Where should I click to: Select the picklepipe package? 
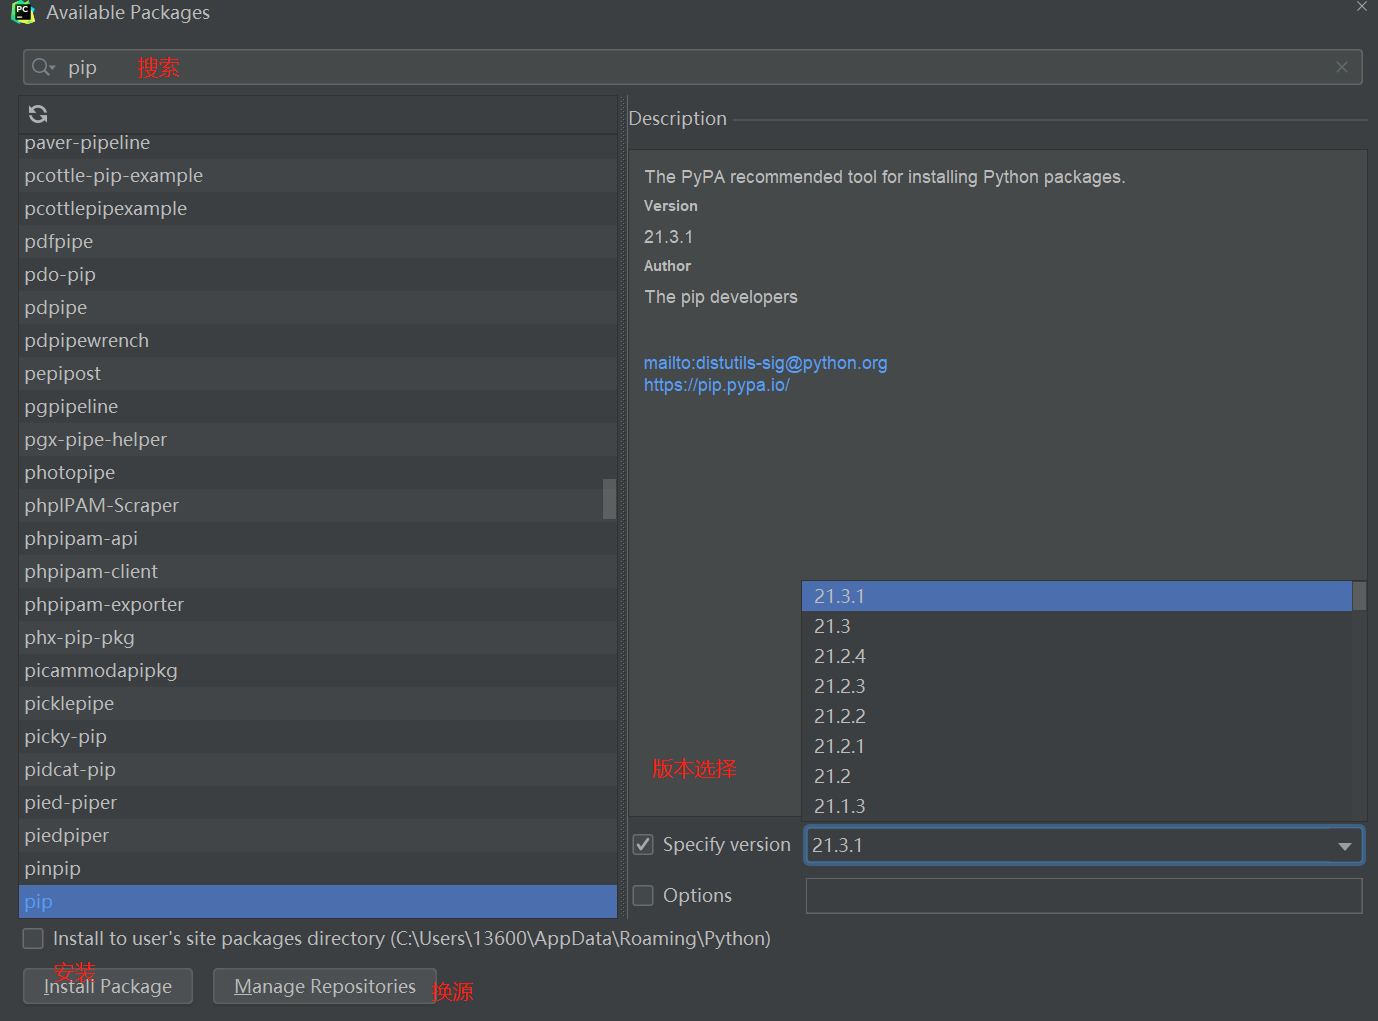point(318,704)
